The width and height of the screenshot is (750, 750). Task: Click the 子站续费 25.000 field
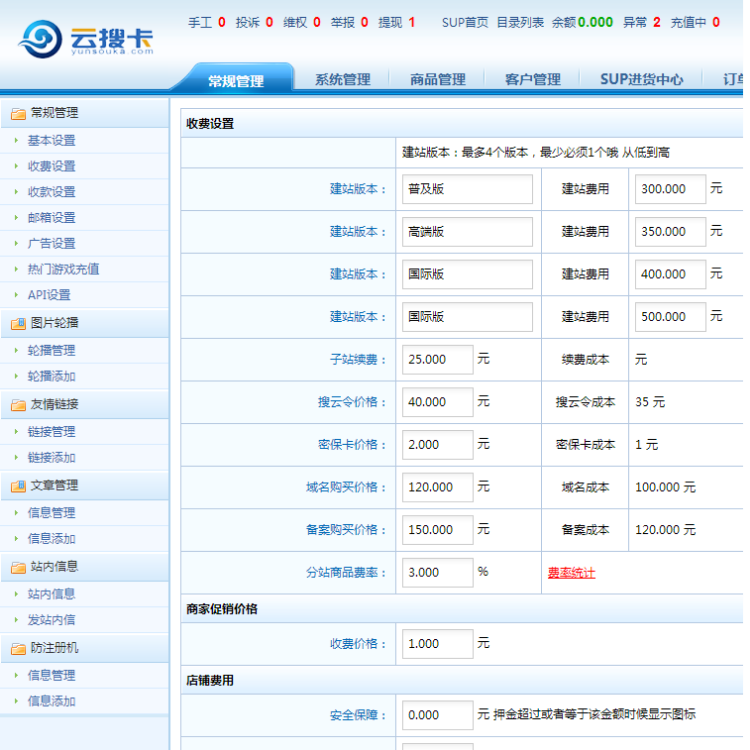[x=438, y=359]
